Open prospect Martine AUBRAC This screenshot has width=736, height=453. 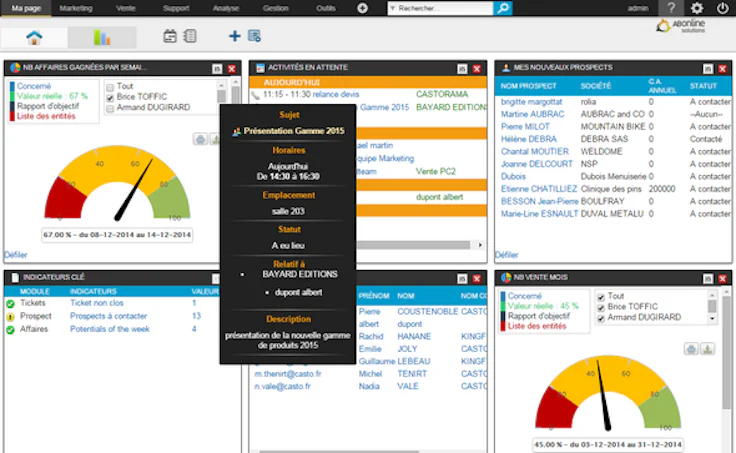click(x=532, y=114)
